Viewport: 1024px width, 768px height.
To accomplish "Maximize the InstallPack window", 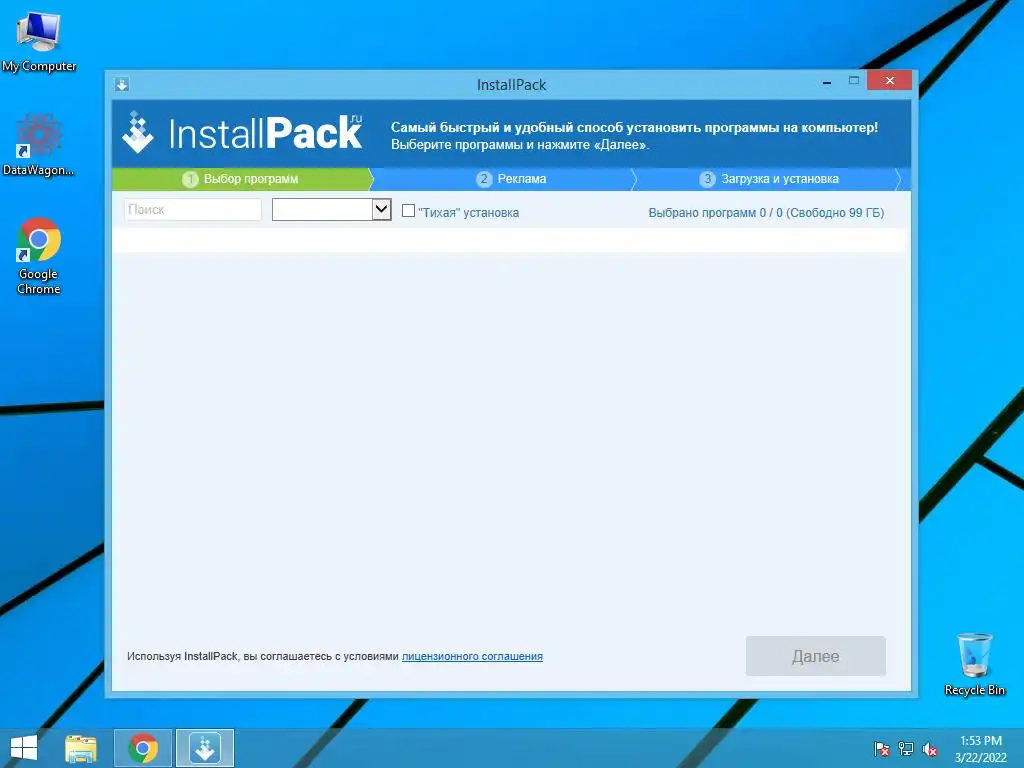I will coord(854,81).
